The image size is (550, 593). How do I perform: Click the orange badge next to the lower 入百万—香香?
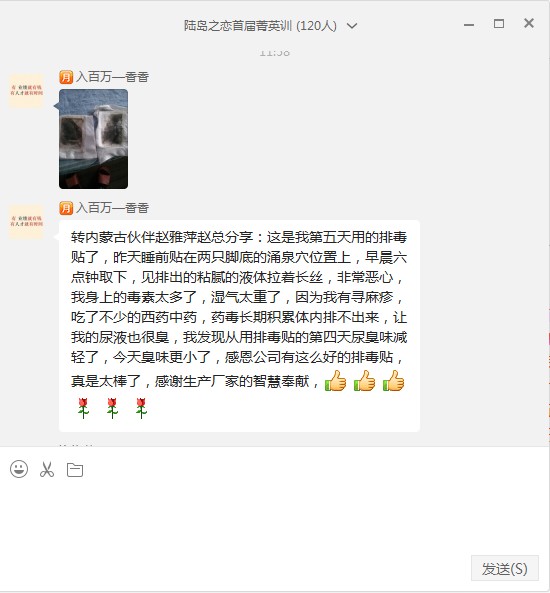66,208
